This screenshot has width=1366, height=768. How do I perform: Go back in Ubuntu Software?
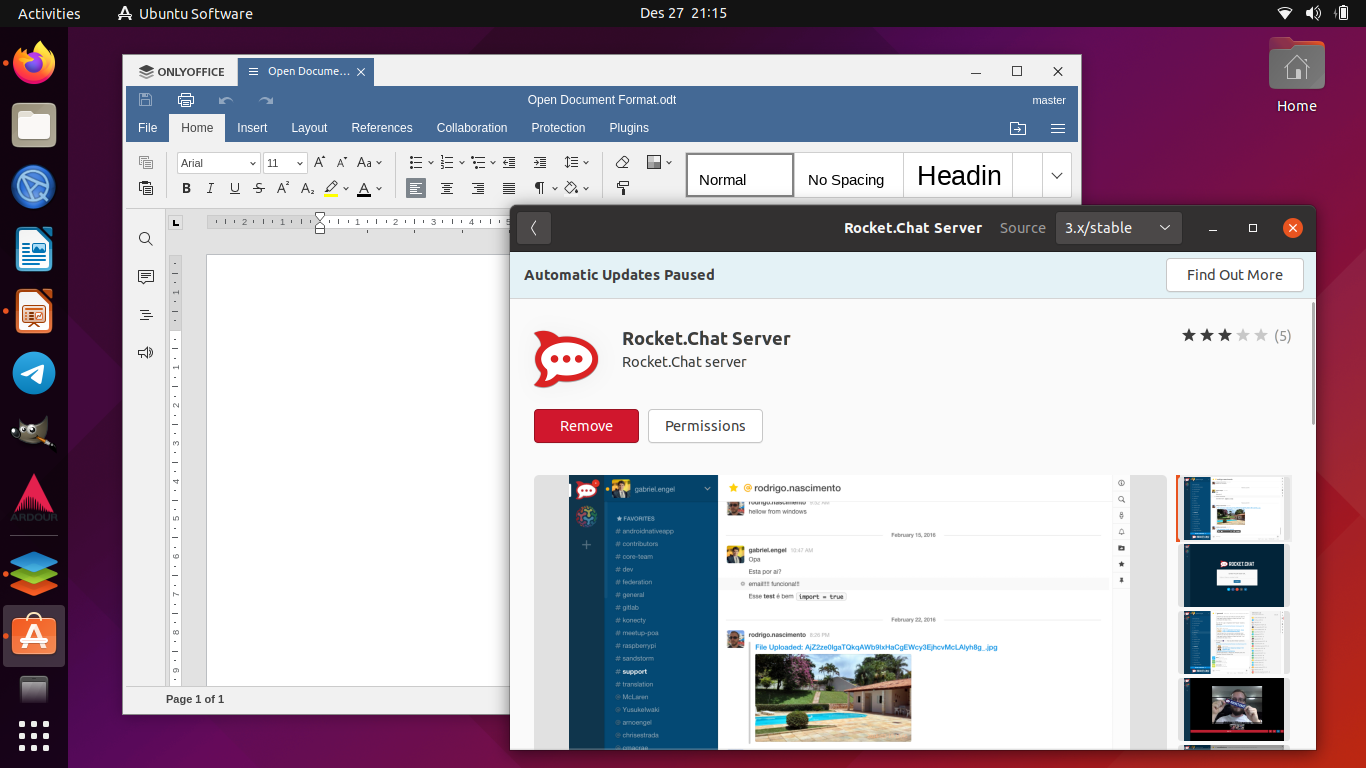click(534, 228)
